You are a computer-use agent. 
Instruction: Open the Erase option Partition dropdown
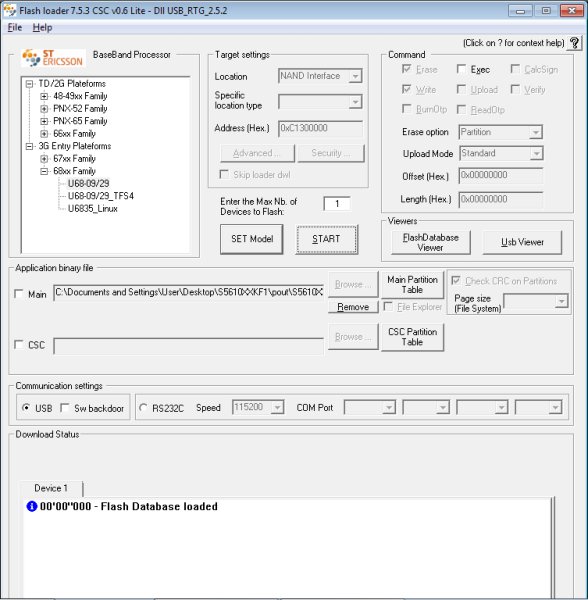pos(500,132)
